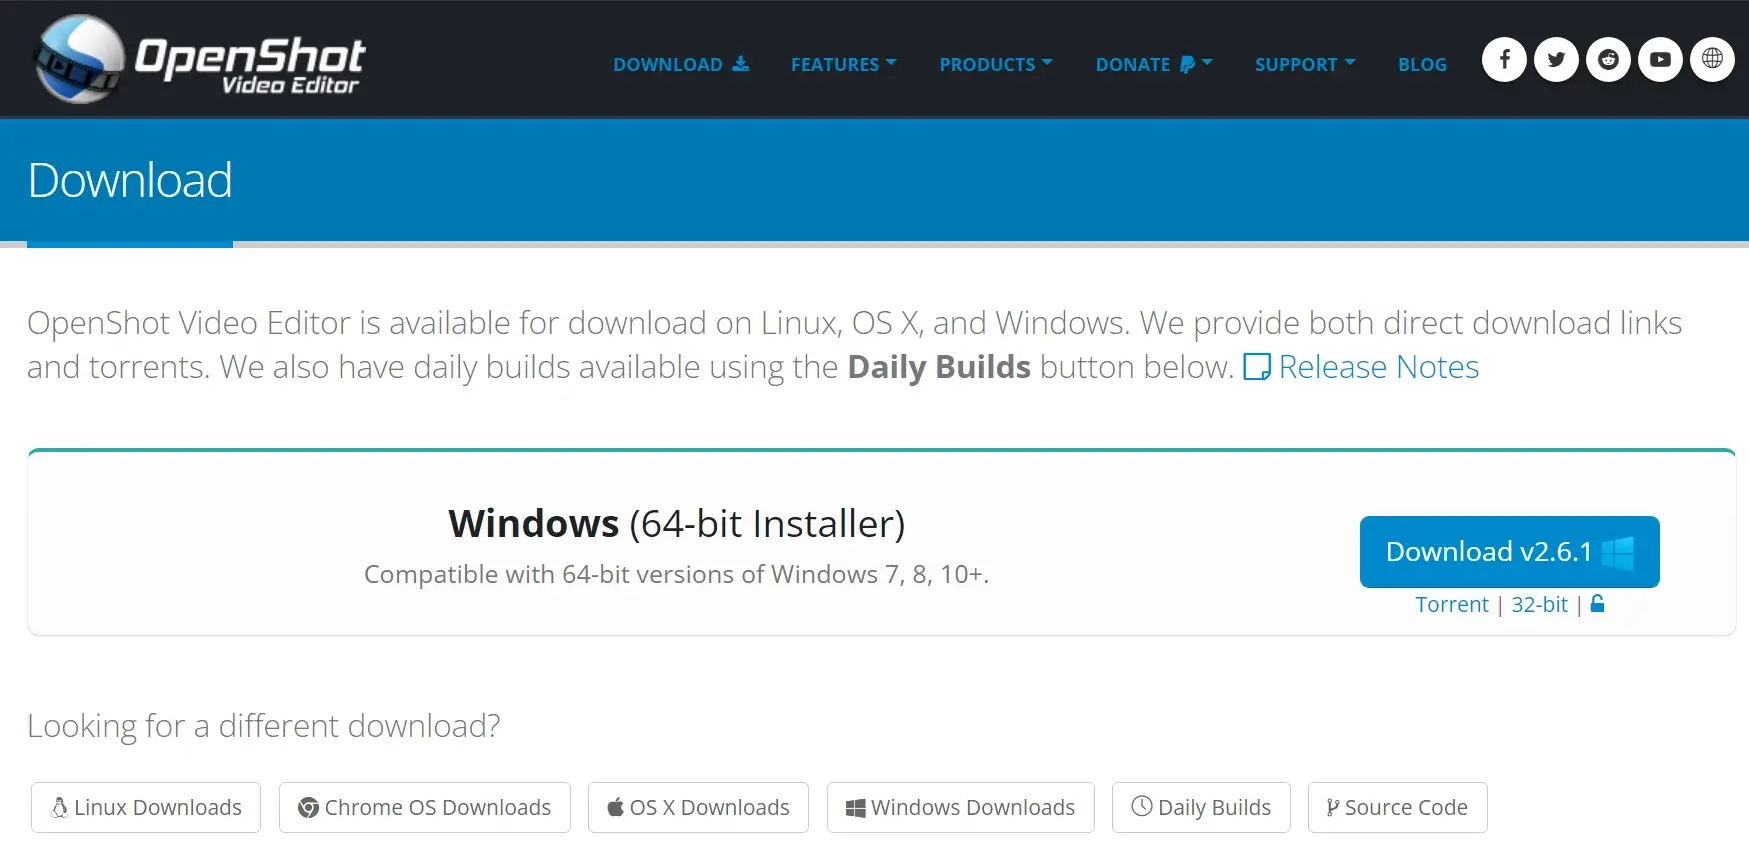
Task: Open the 32-bit download link
Action: [1540, 605]
